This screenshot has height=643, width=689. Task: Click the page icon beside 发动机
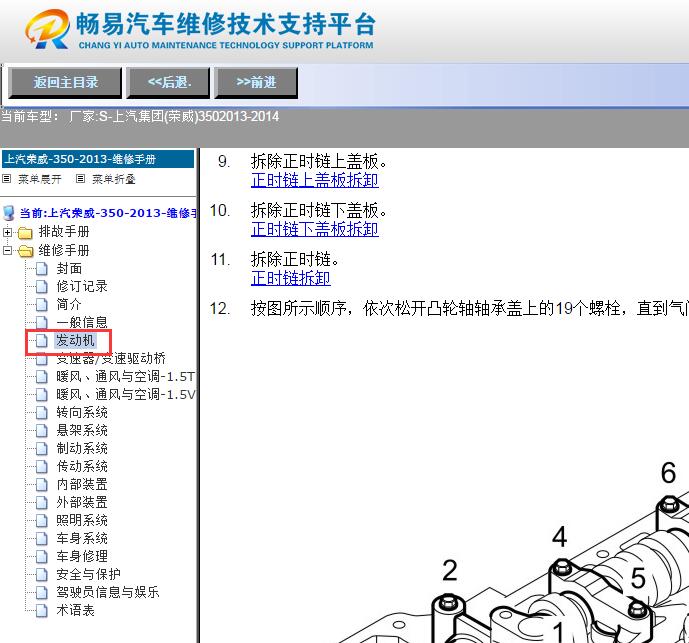click(x=41, y=341)
